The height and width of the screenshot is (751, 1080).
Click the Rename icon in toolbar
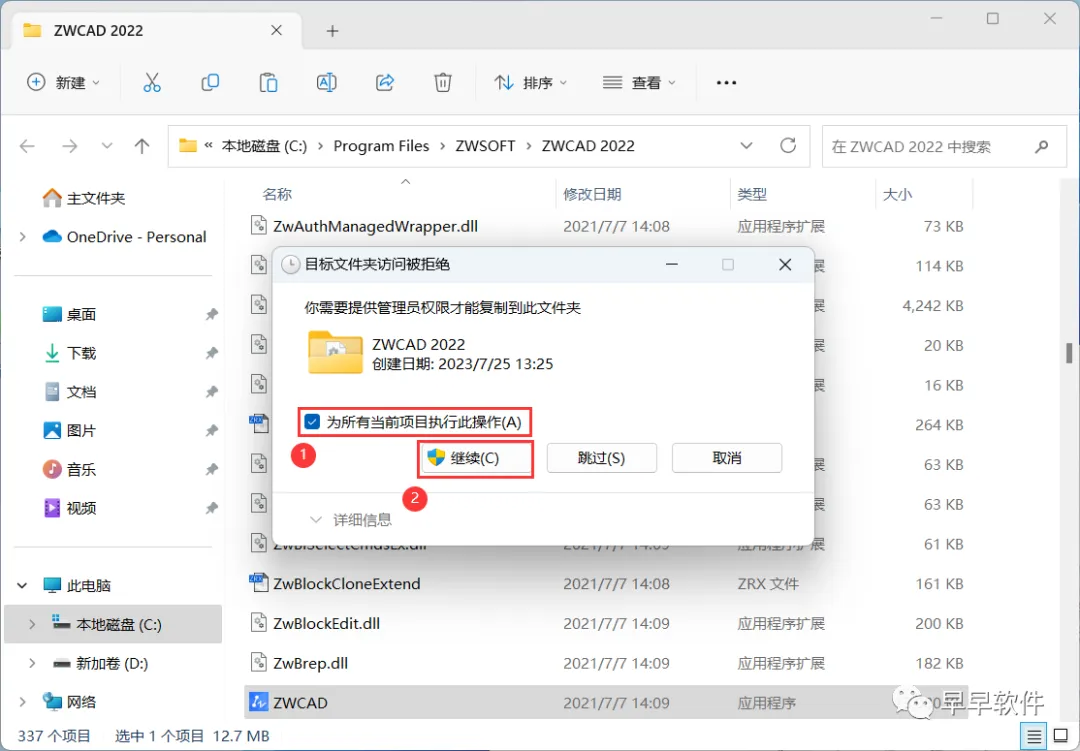326,83
